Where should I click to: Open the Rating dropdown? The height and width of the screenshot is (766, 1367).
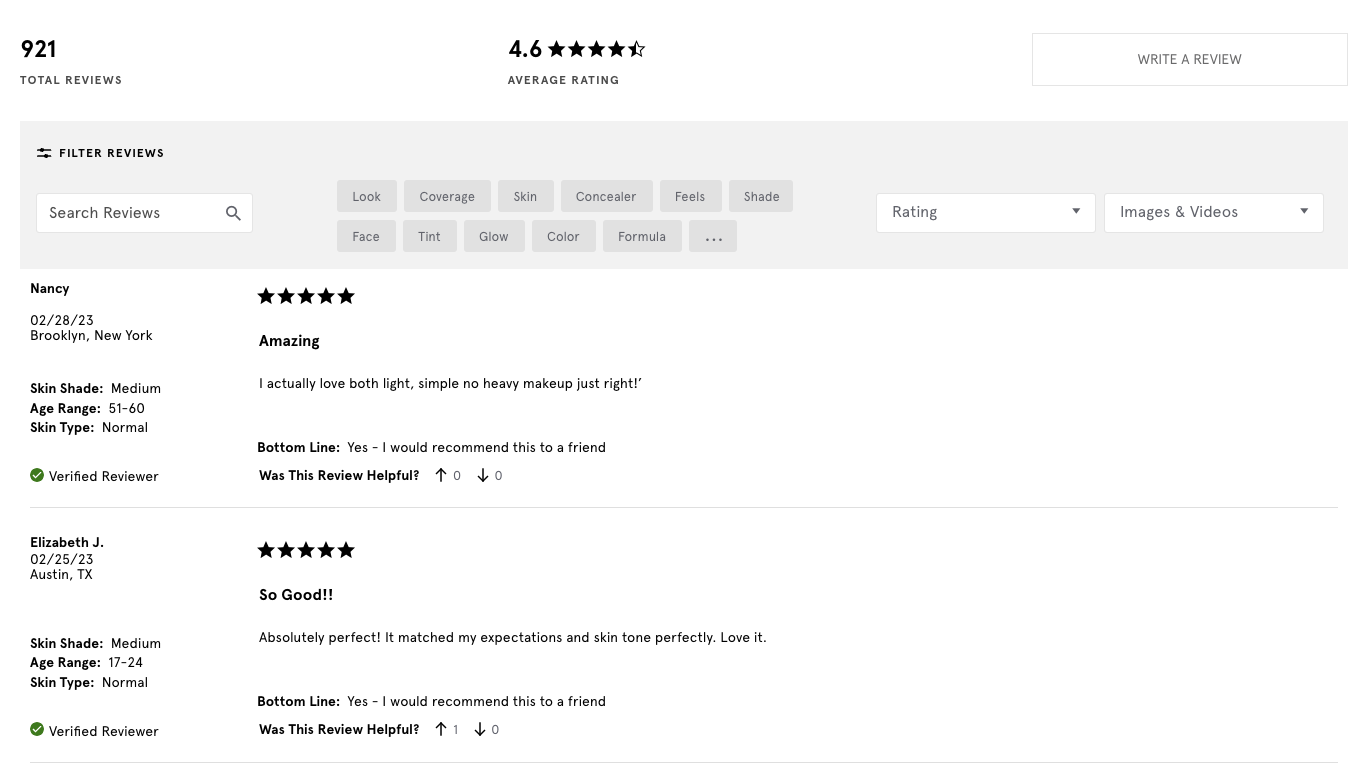pyautogui.click(x=985, y=212)
